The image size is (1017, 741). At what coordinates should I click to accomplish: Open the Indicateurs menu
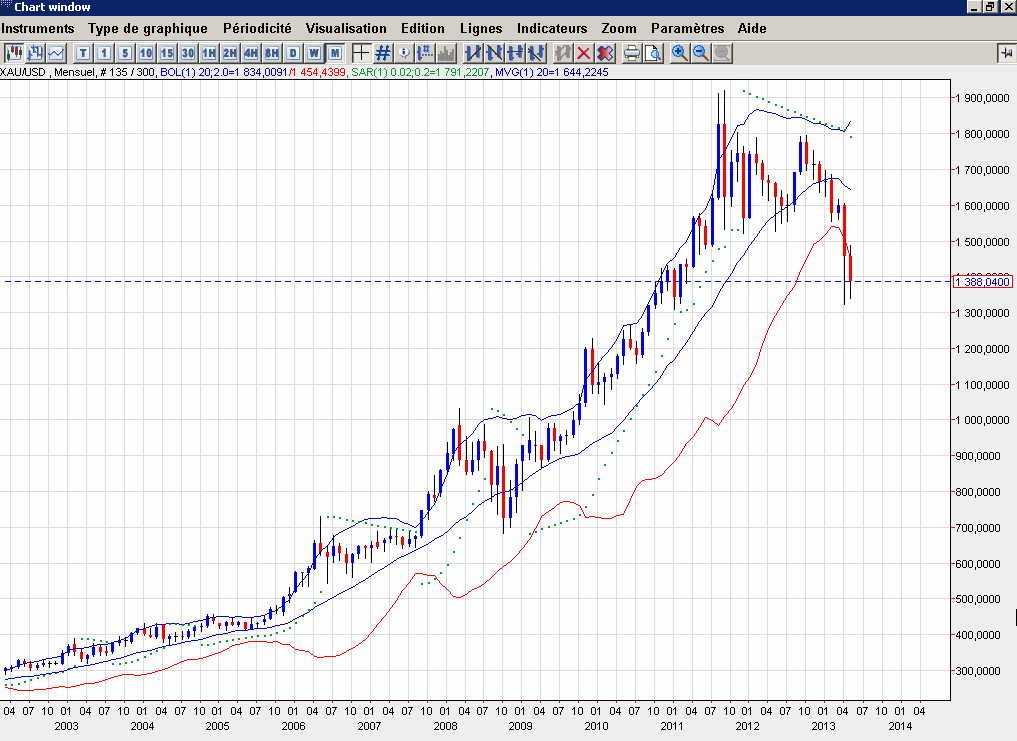coord(552,28)
